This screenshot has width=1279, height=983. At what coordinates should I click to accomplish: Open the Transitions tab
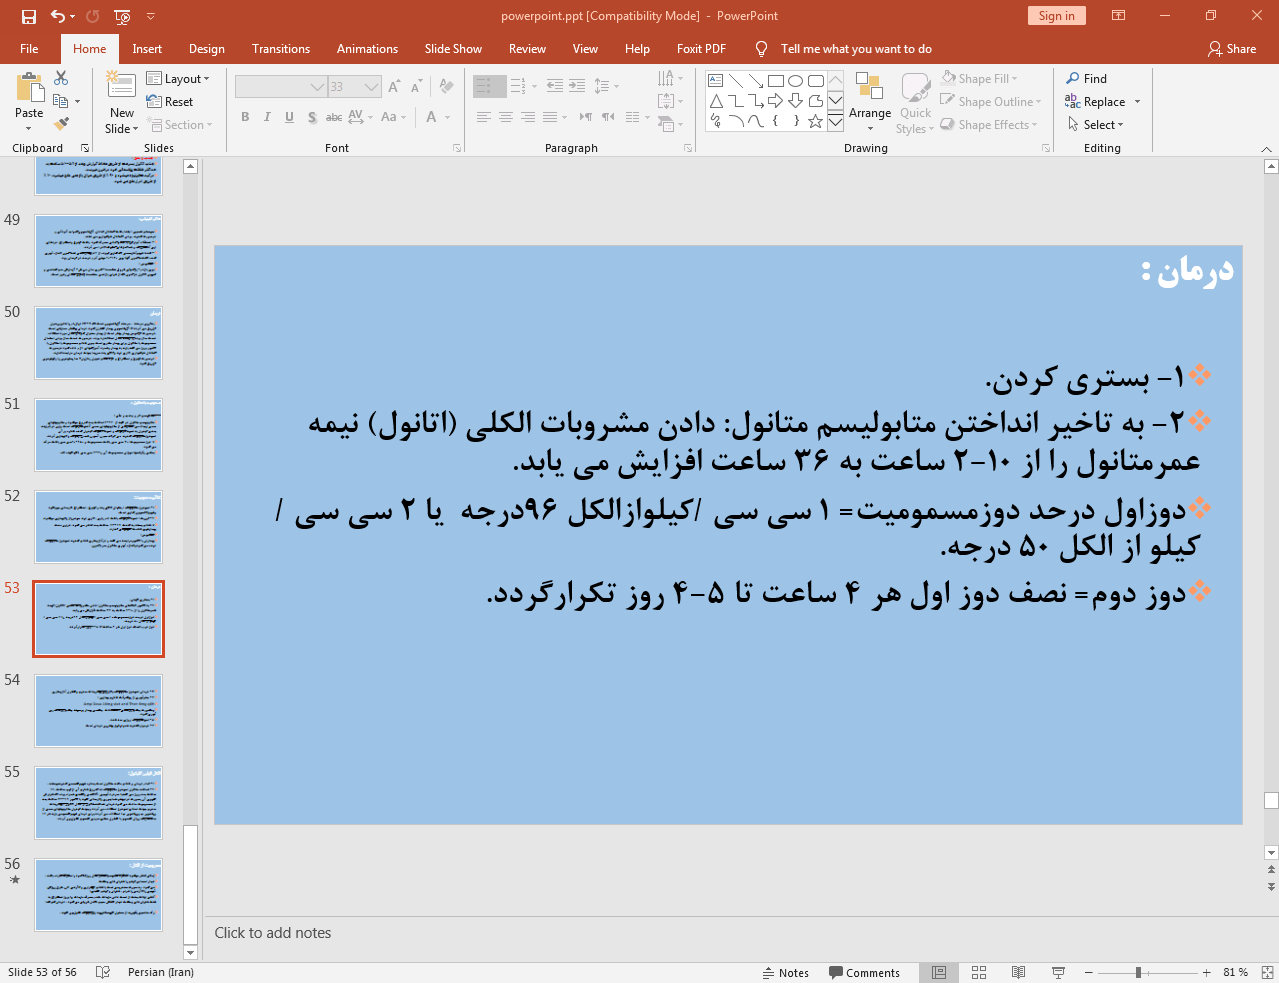[281, 49]
